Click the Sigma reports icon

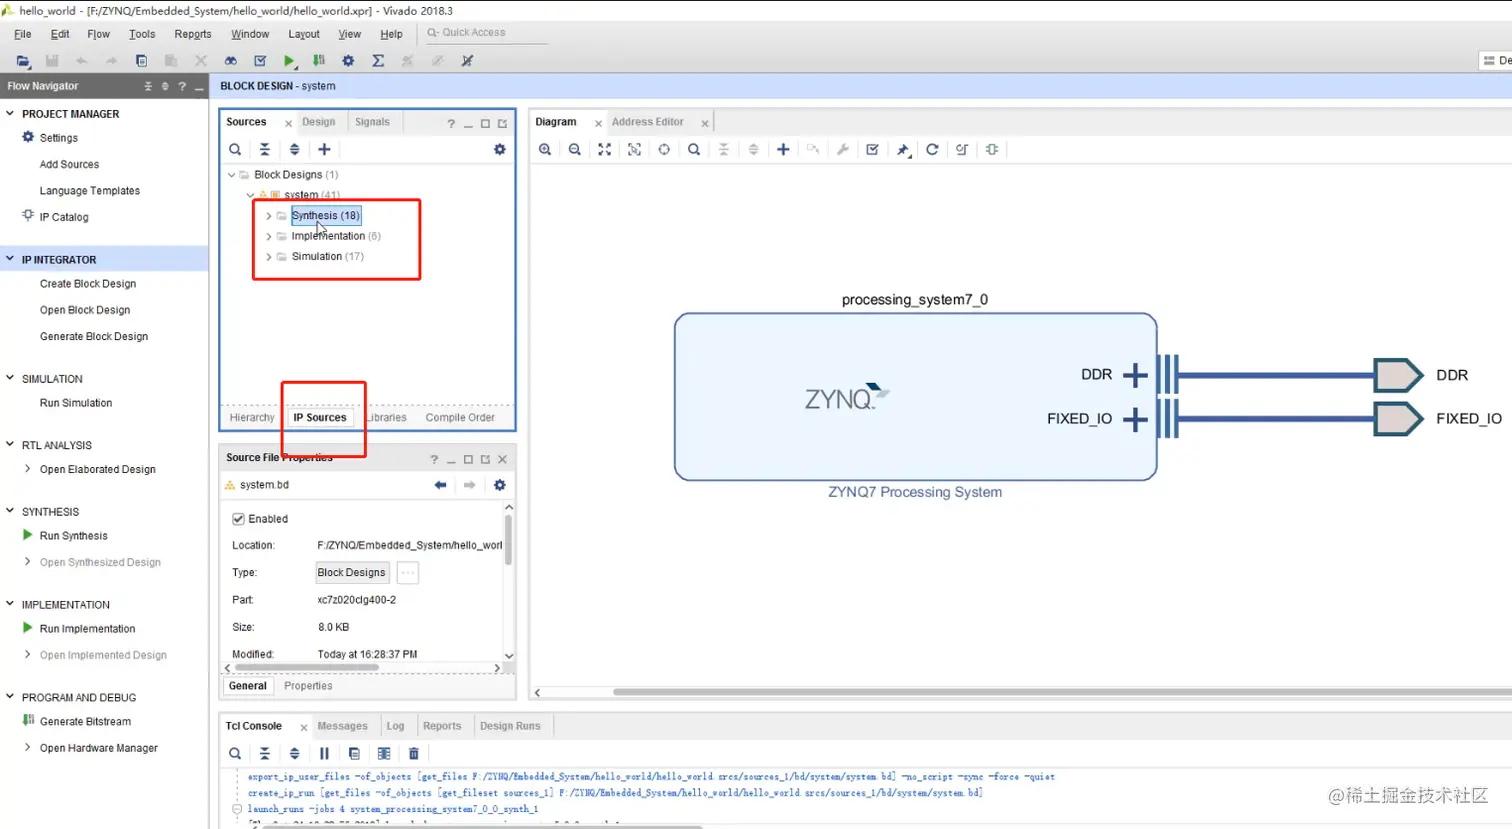tap(378, 61)
